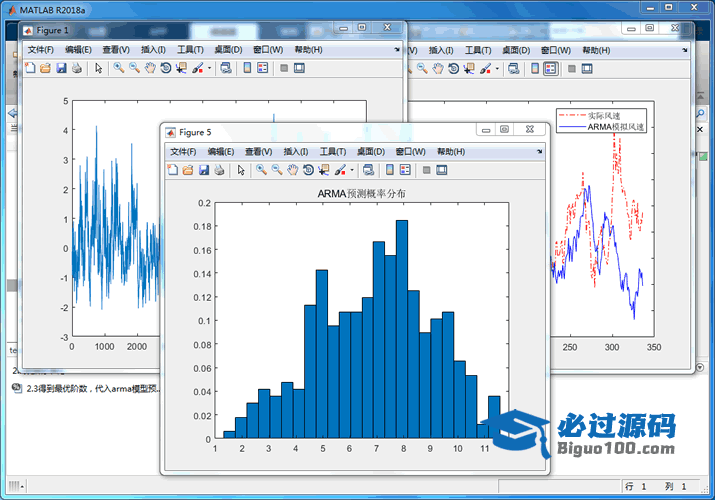Click Print Figure icon in Figure 5 toolbar
715x500 pixels.
click(219, 170)
